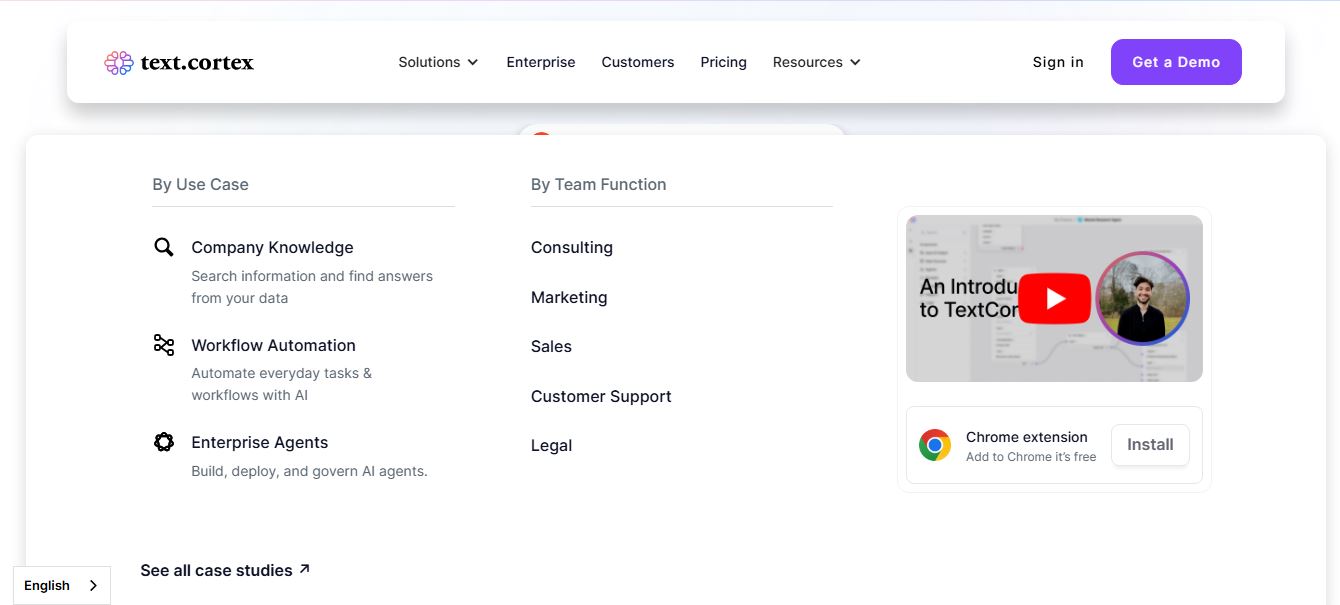
Task: Select Marketing under By Team Function
Action: (569, 297)
